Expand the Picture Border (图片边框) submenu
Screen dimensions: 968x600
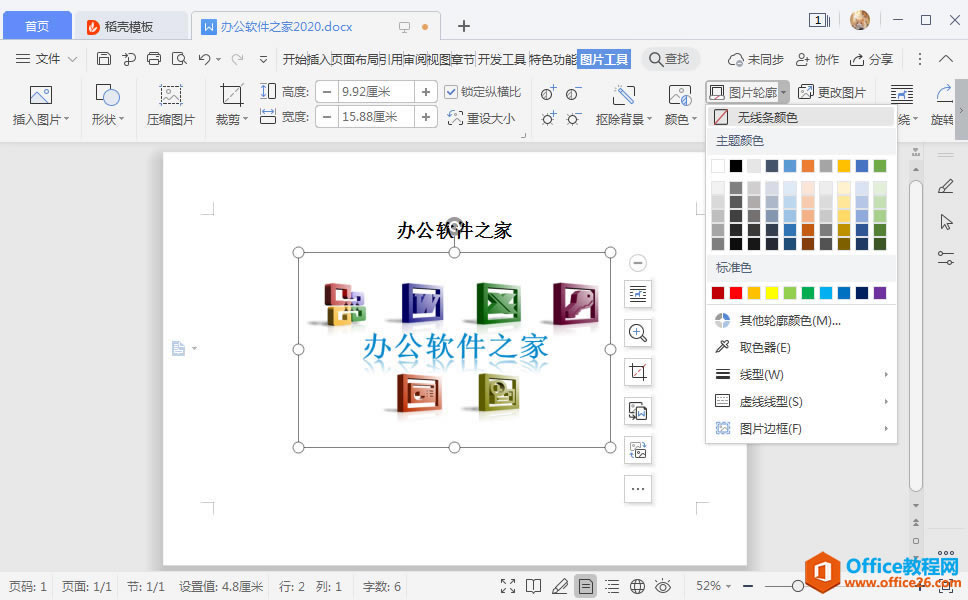(801, 428)
